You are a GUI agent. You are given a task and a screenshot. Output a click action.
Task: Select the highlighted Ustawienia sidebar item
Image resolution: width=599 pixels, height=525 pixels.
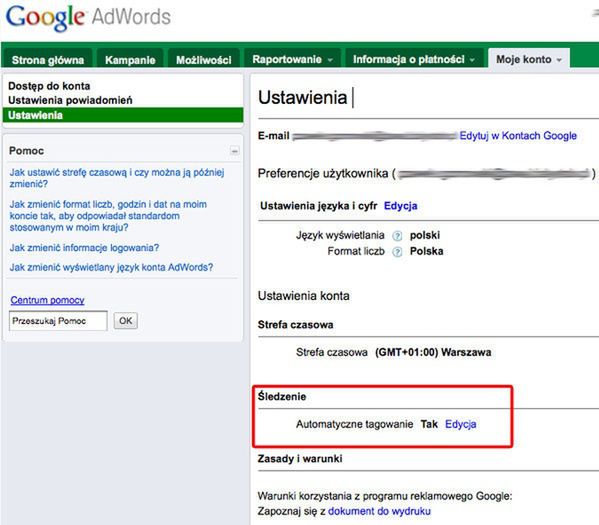(123, 115)
